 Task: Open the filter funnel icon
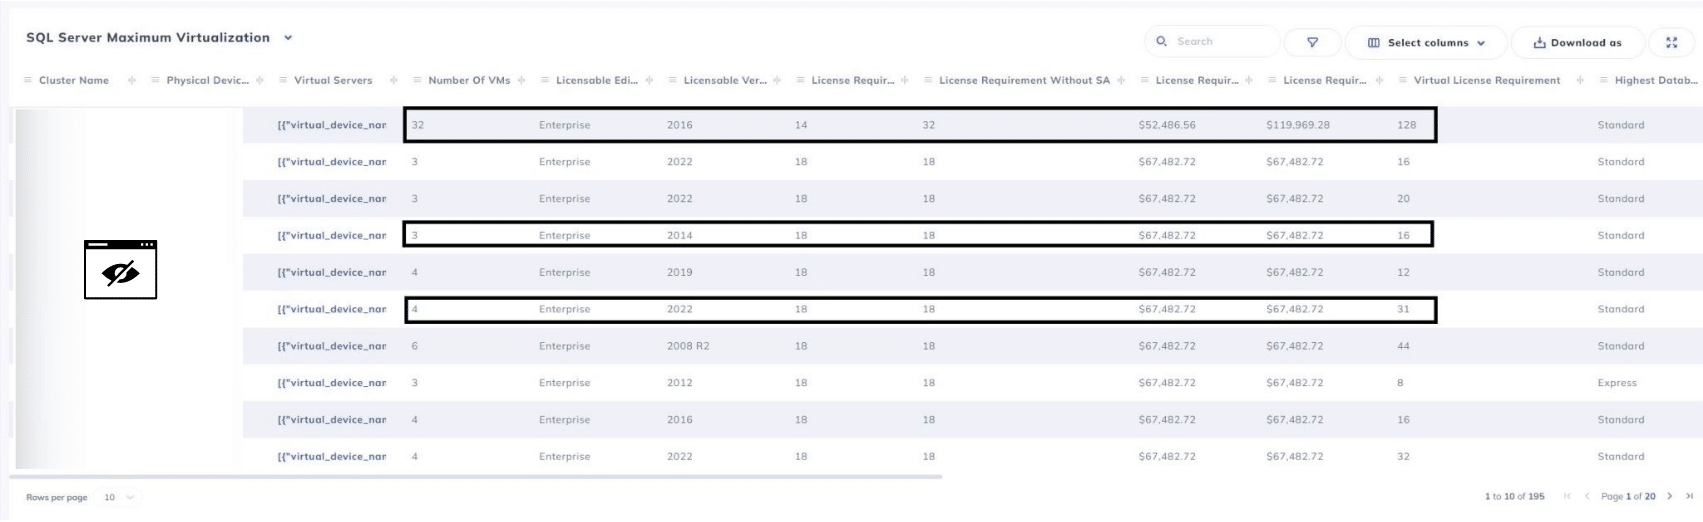coord(1312,42)
